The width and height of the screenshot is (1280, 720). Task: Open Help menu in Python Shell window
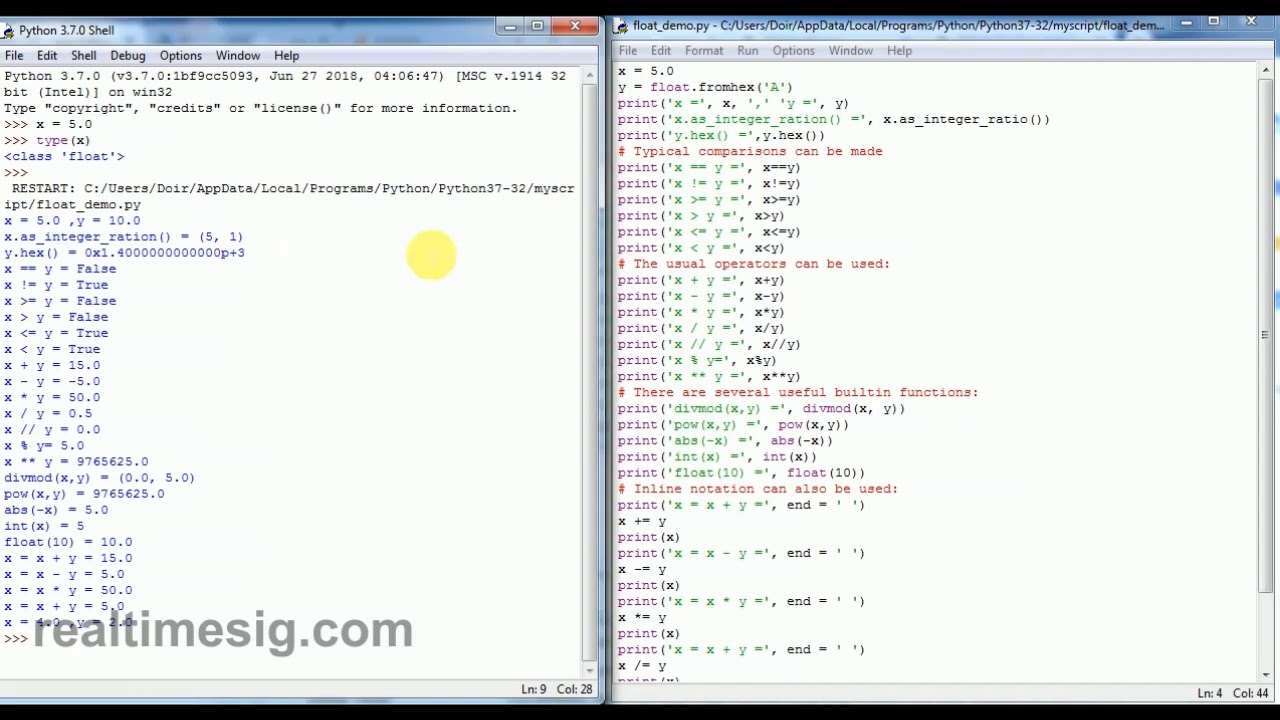[x=287, y=56]
